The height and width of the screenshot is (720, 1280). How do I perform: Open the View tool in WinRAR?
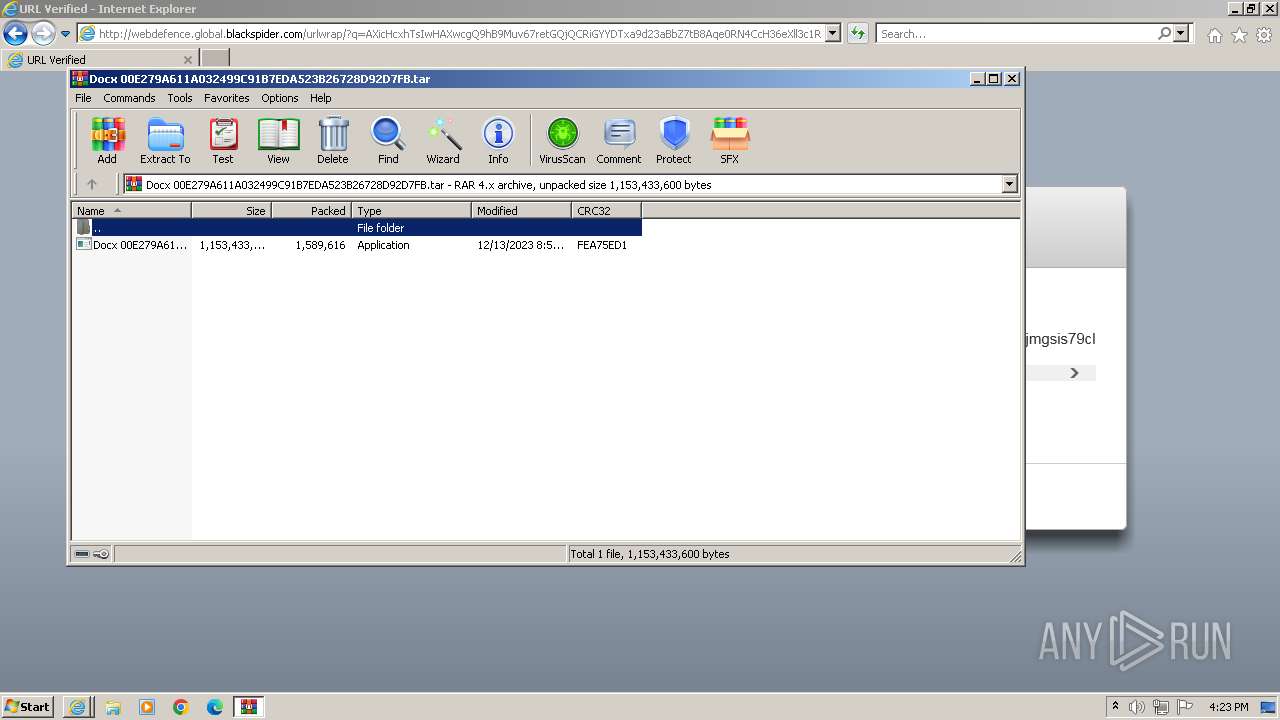278,141
